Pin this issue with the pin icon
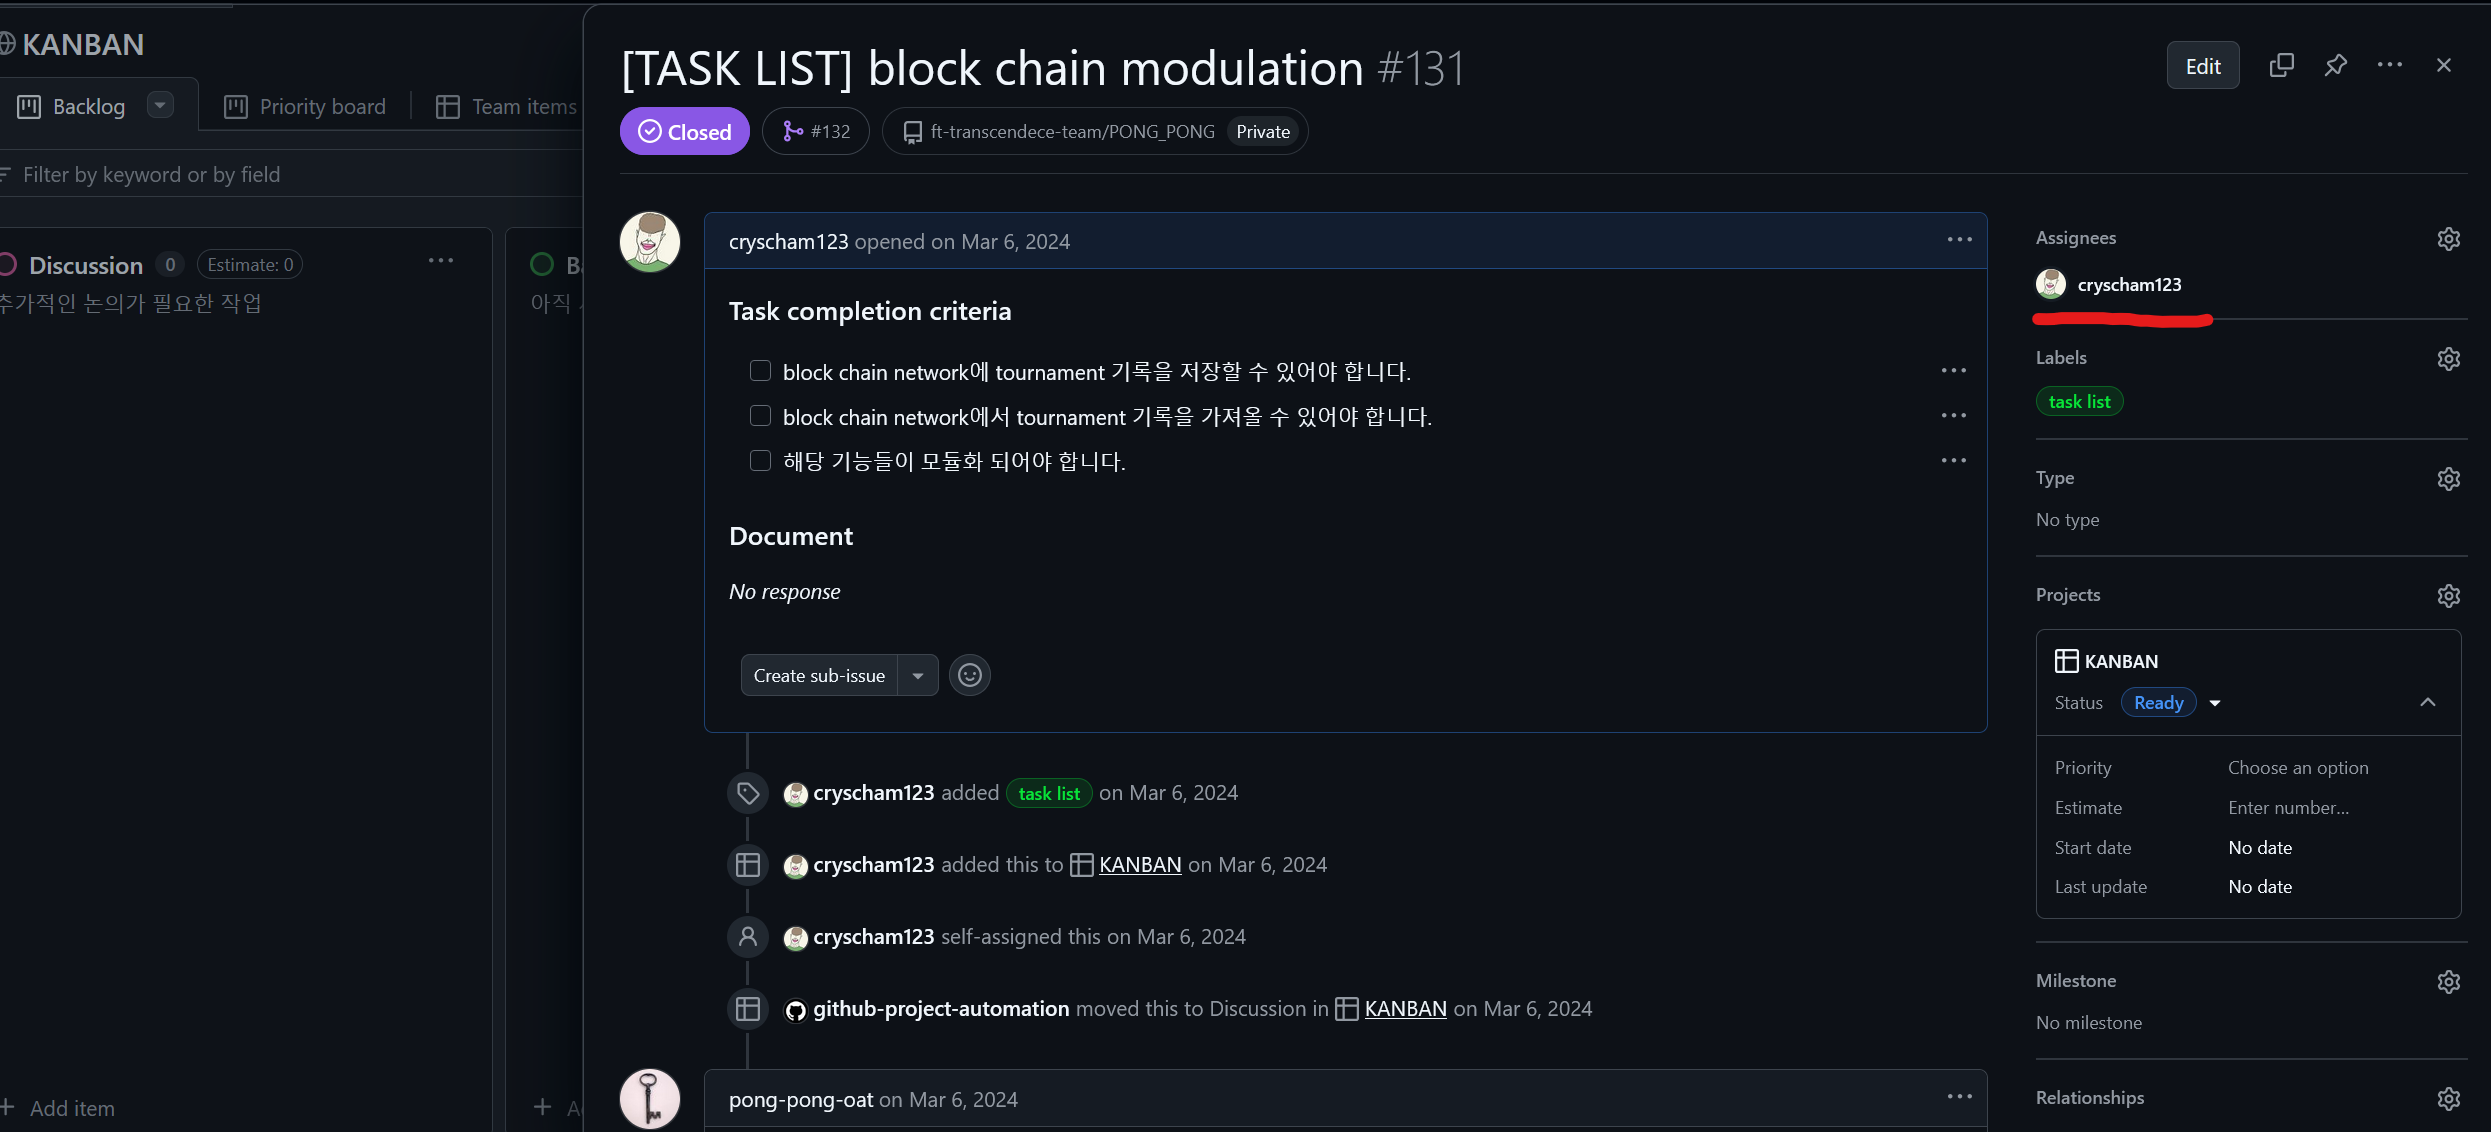 [2335, 66]
